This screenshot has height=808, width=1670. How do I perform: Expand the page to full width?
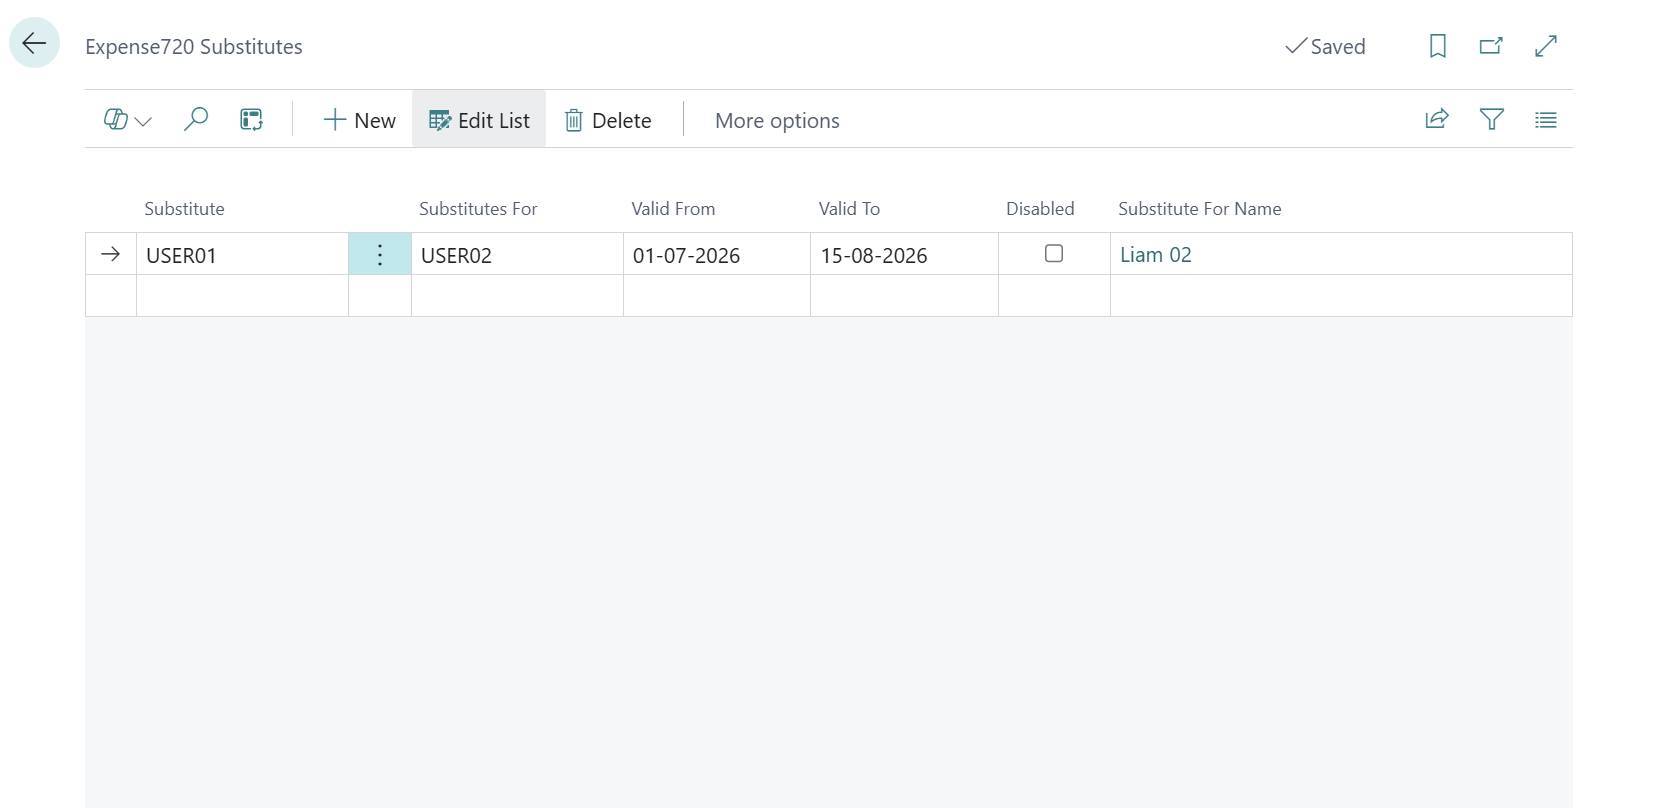(x=1546, y=46)
